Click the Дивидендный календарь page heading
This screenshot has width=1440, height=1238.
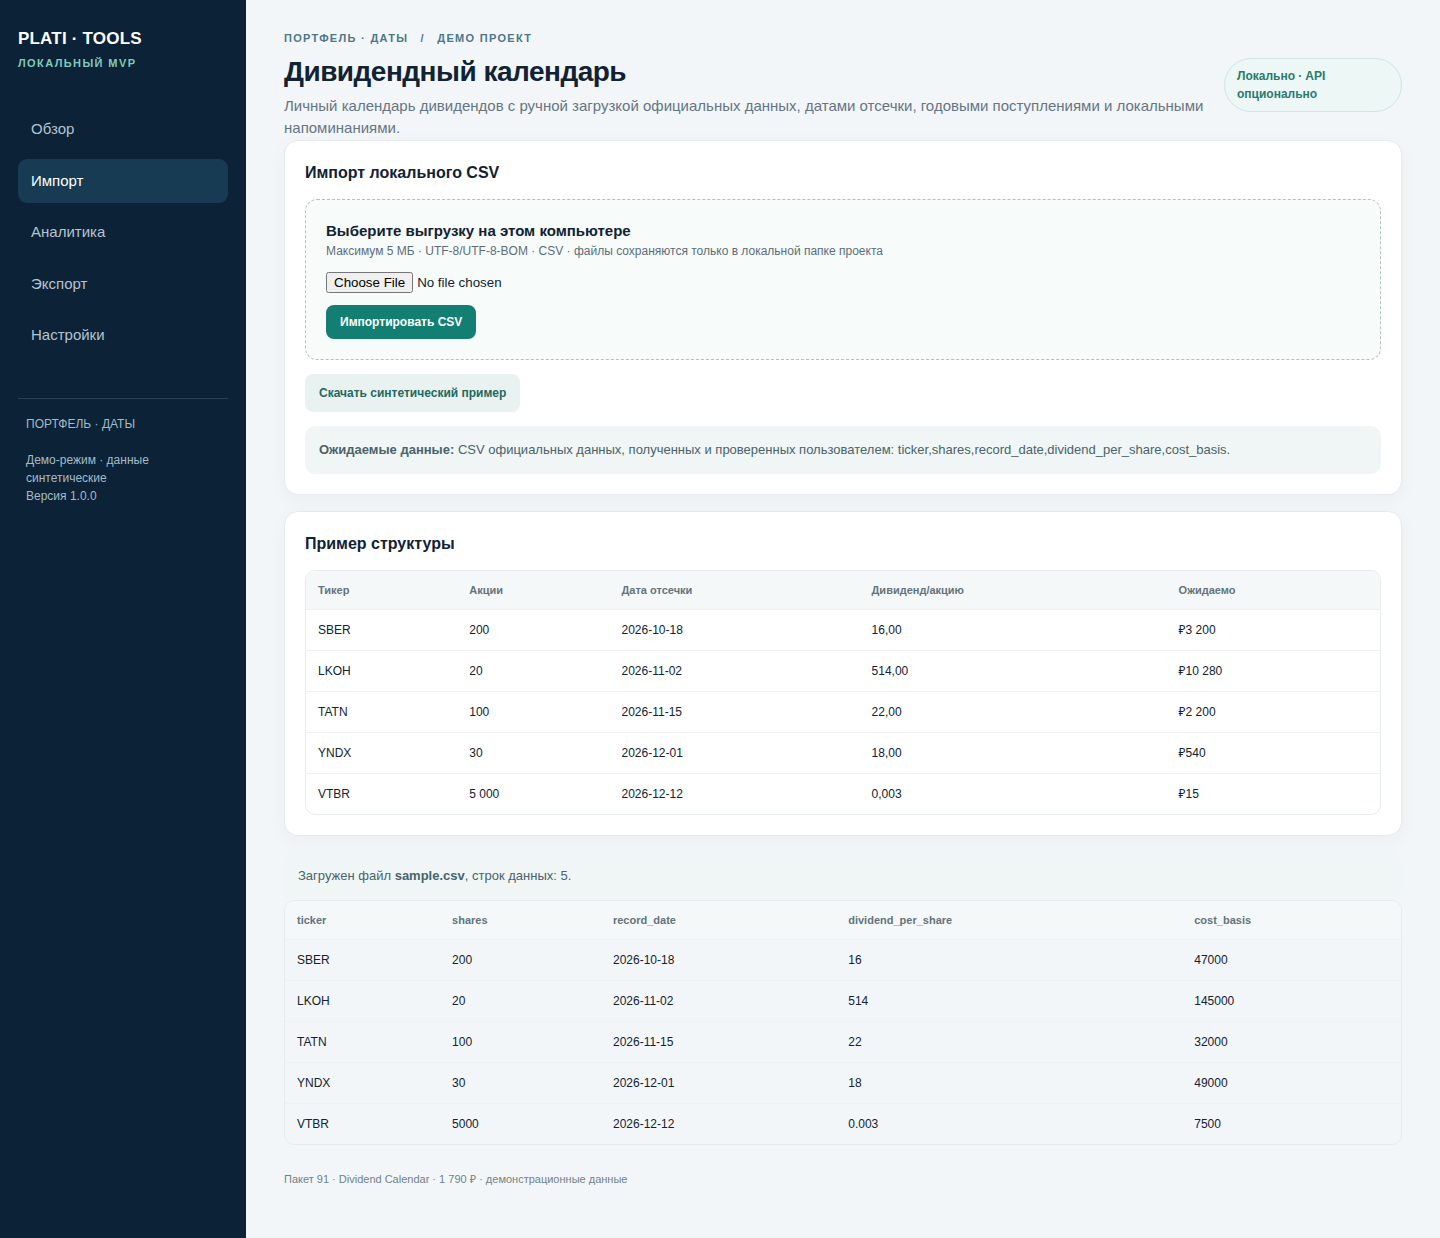(x=455, y=72)
